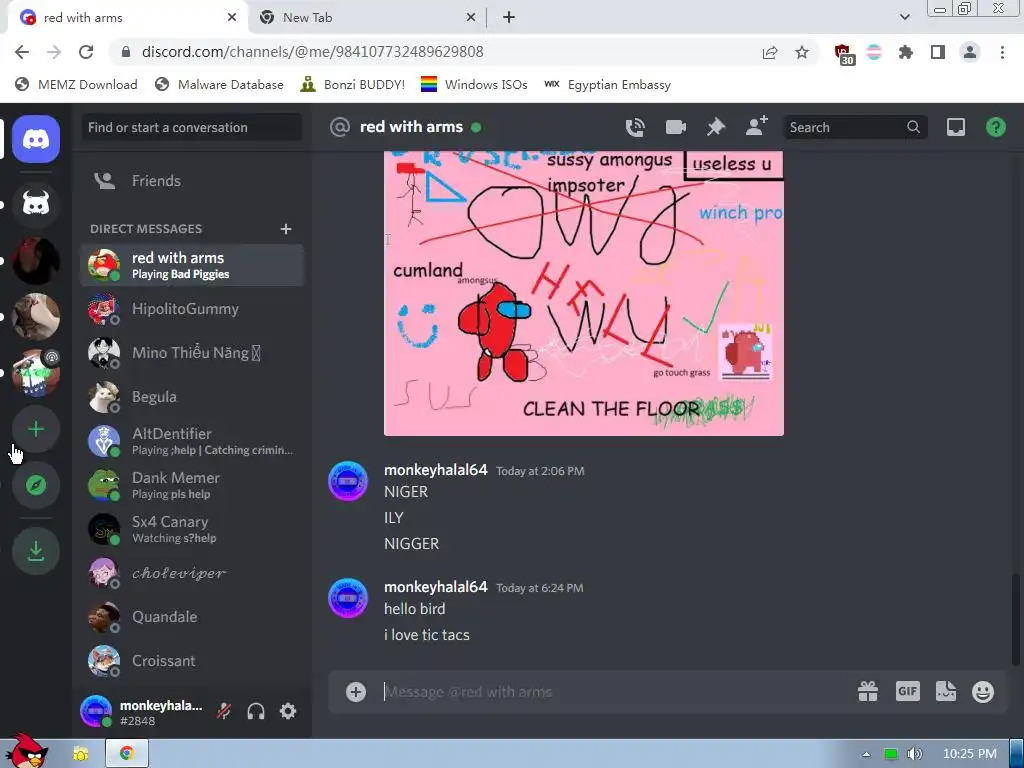This screenshot has height=768, width=1024.
Task: Click the message input field
Action: point(614,692)
